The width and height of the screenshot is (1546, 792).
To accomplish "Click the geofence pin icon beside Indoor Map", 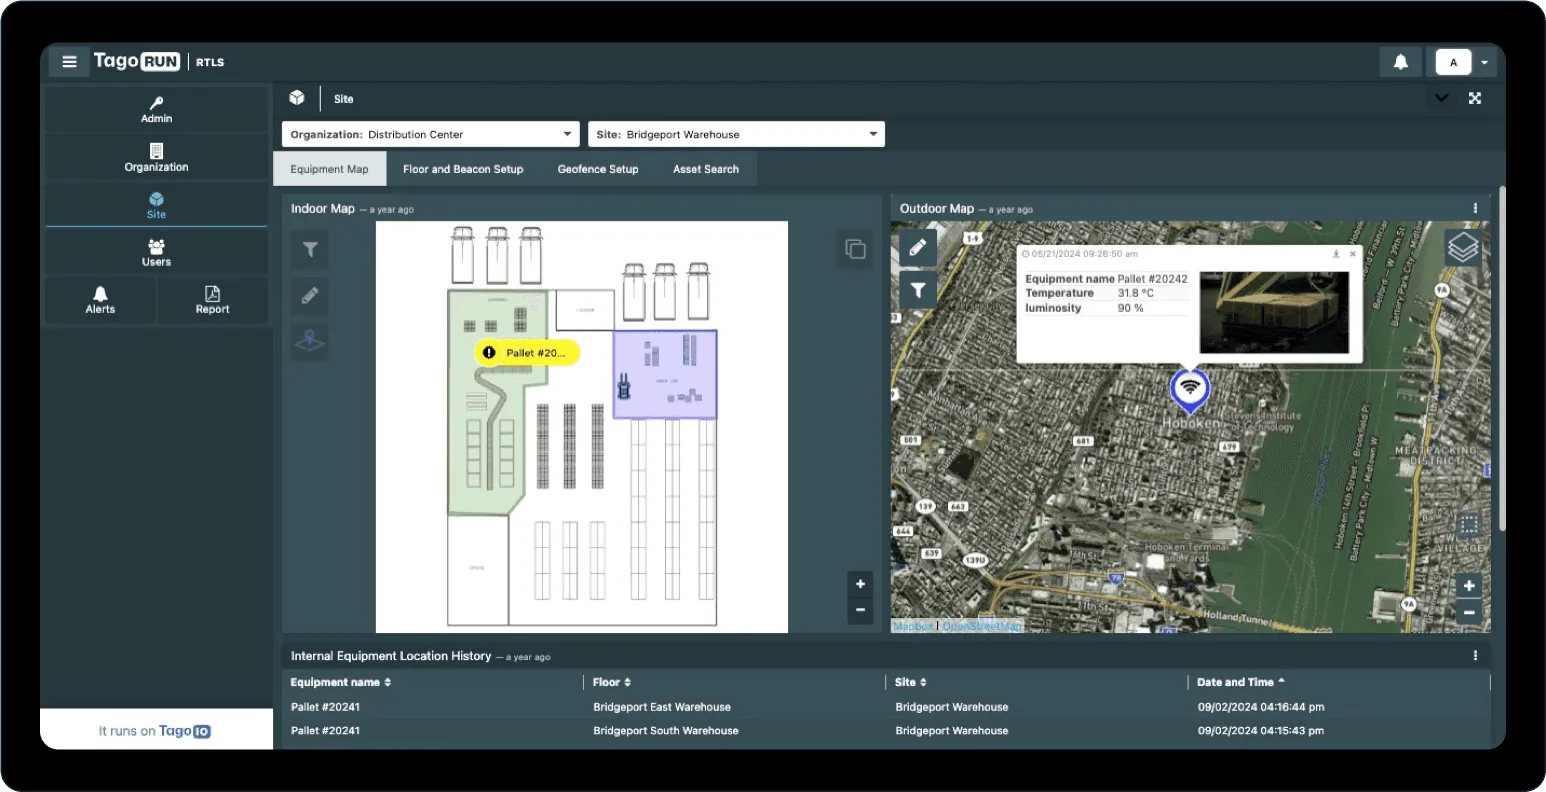I will 309,341.
